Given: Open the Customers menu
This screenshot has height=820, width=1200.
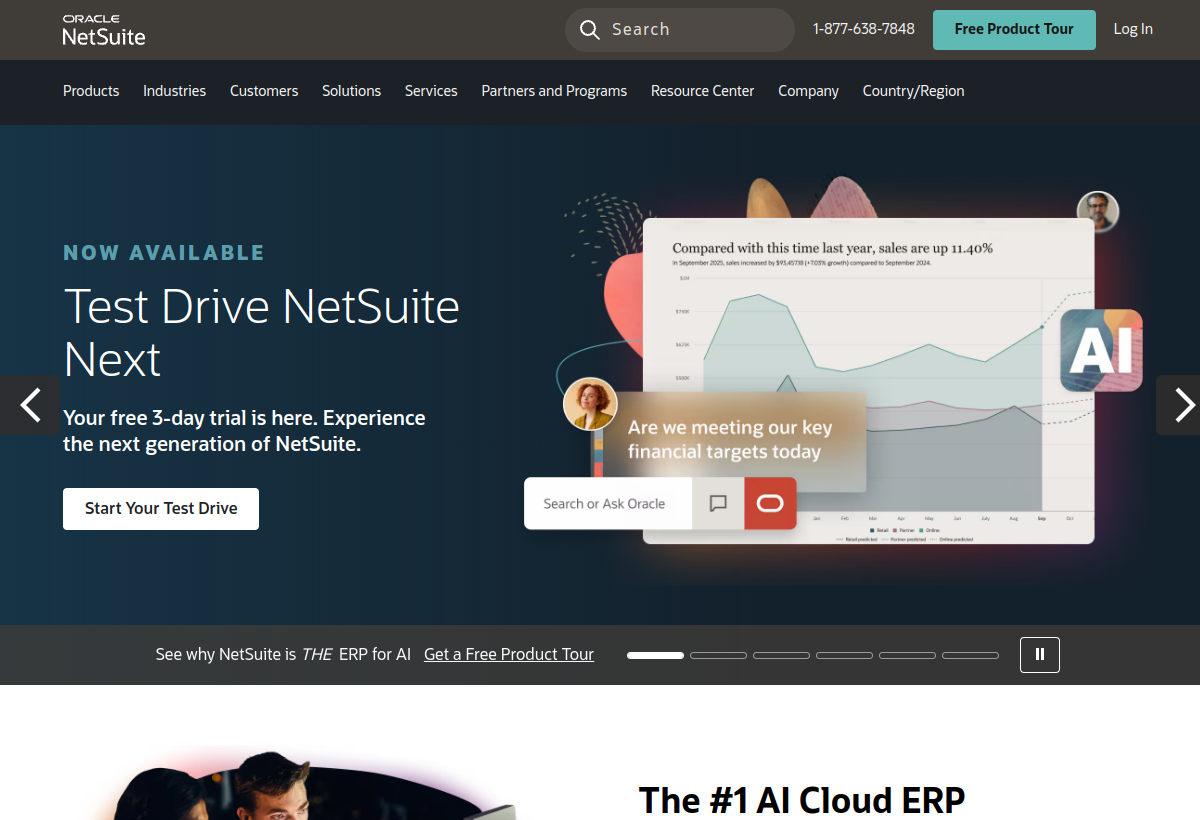Looking at the screenshot, I should [x=264, y=91].
